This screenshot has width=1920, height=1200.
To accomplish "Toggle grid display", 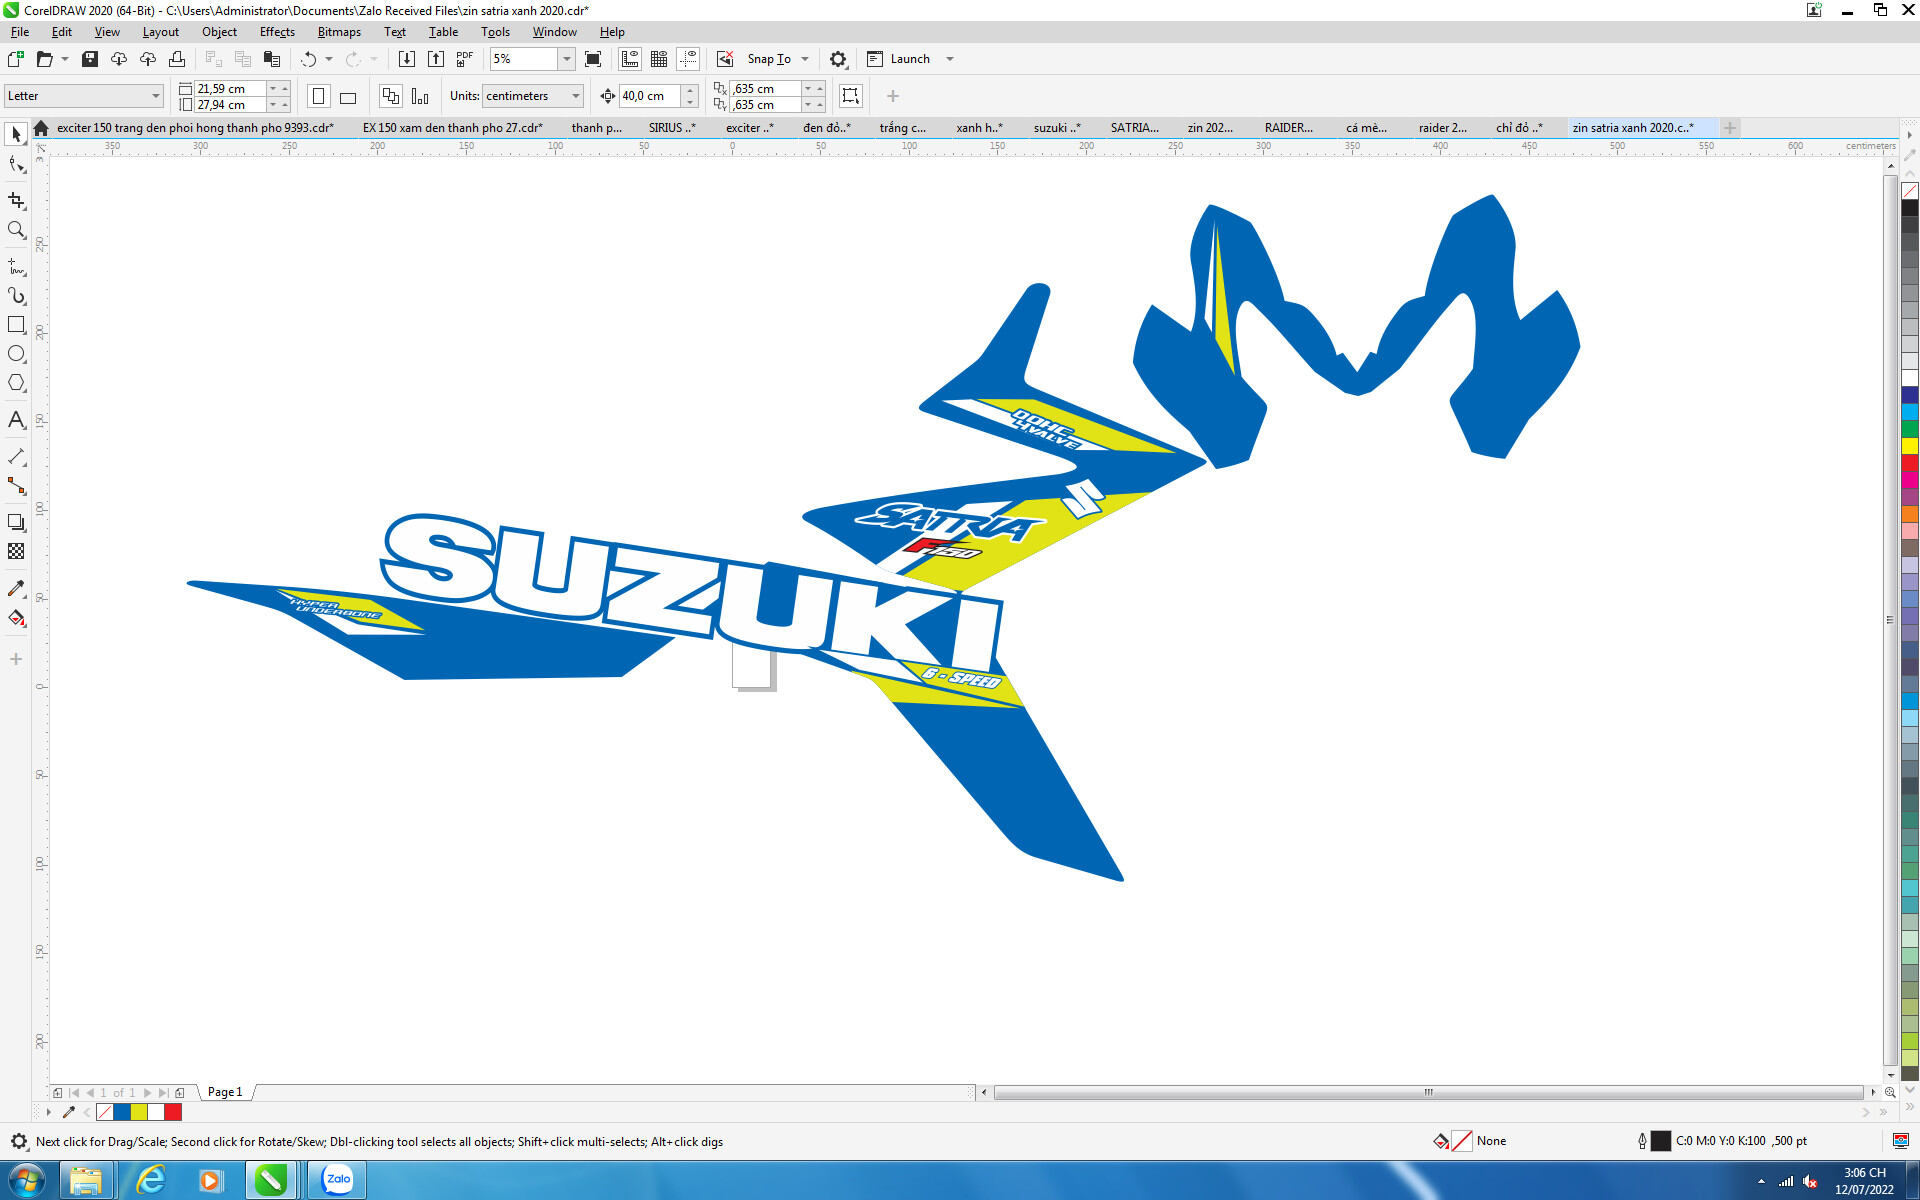I will pos(659,59).
